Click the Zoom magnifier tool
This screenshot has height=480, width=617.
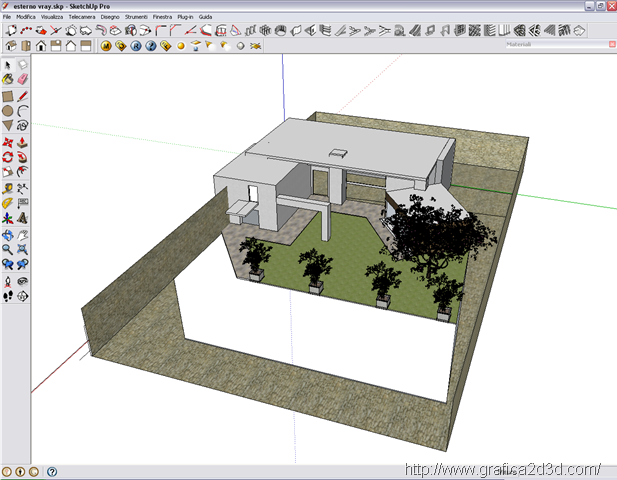pos(8,249)
